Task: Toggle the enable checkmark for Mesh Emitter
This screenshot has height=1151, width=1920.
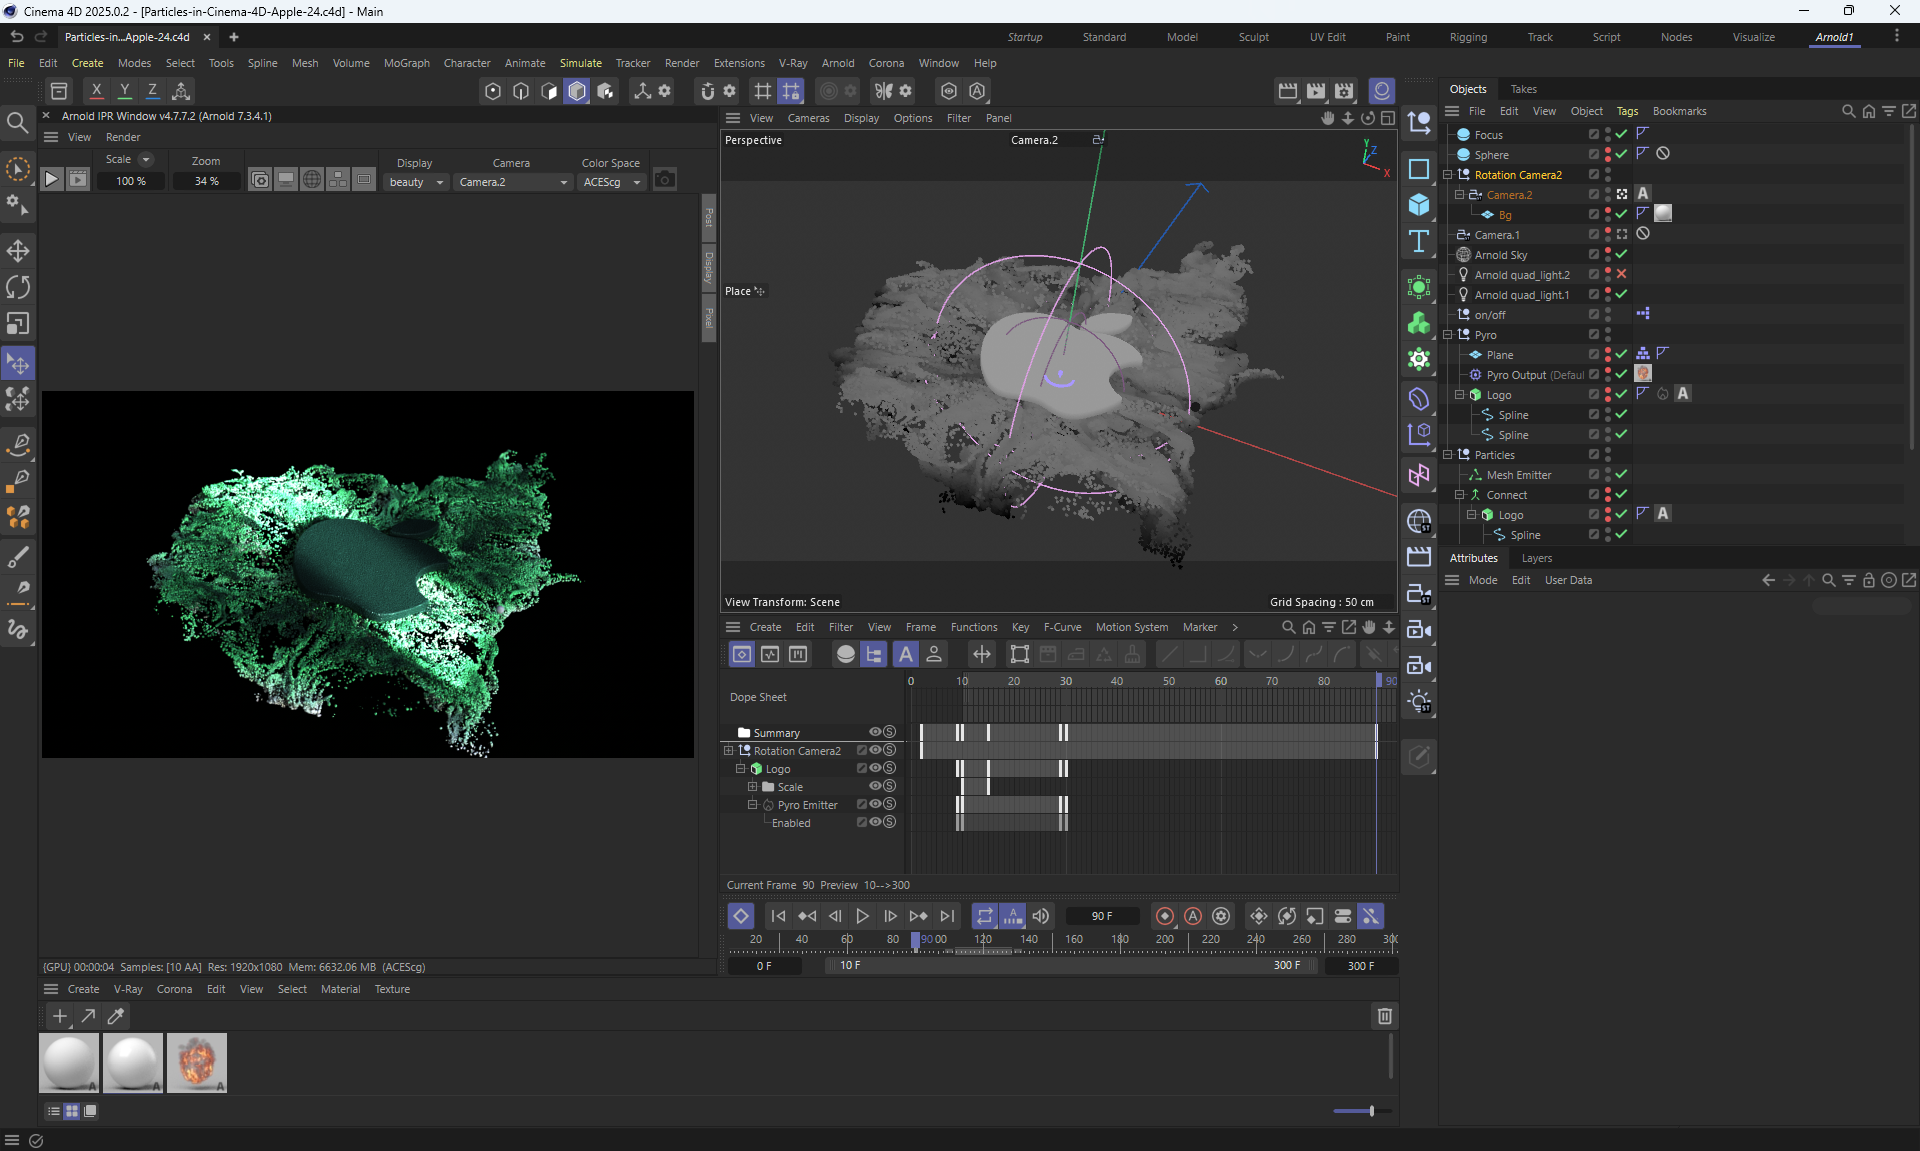Action: coord(1622,474)
